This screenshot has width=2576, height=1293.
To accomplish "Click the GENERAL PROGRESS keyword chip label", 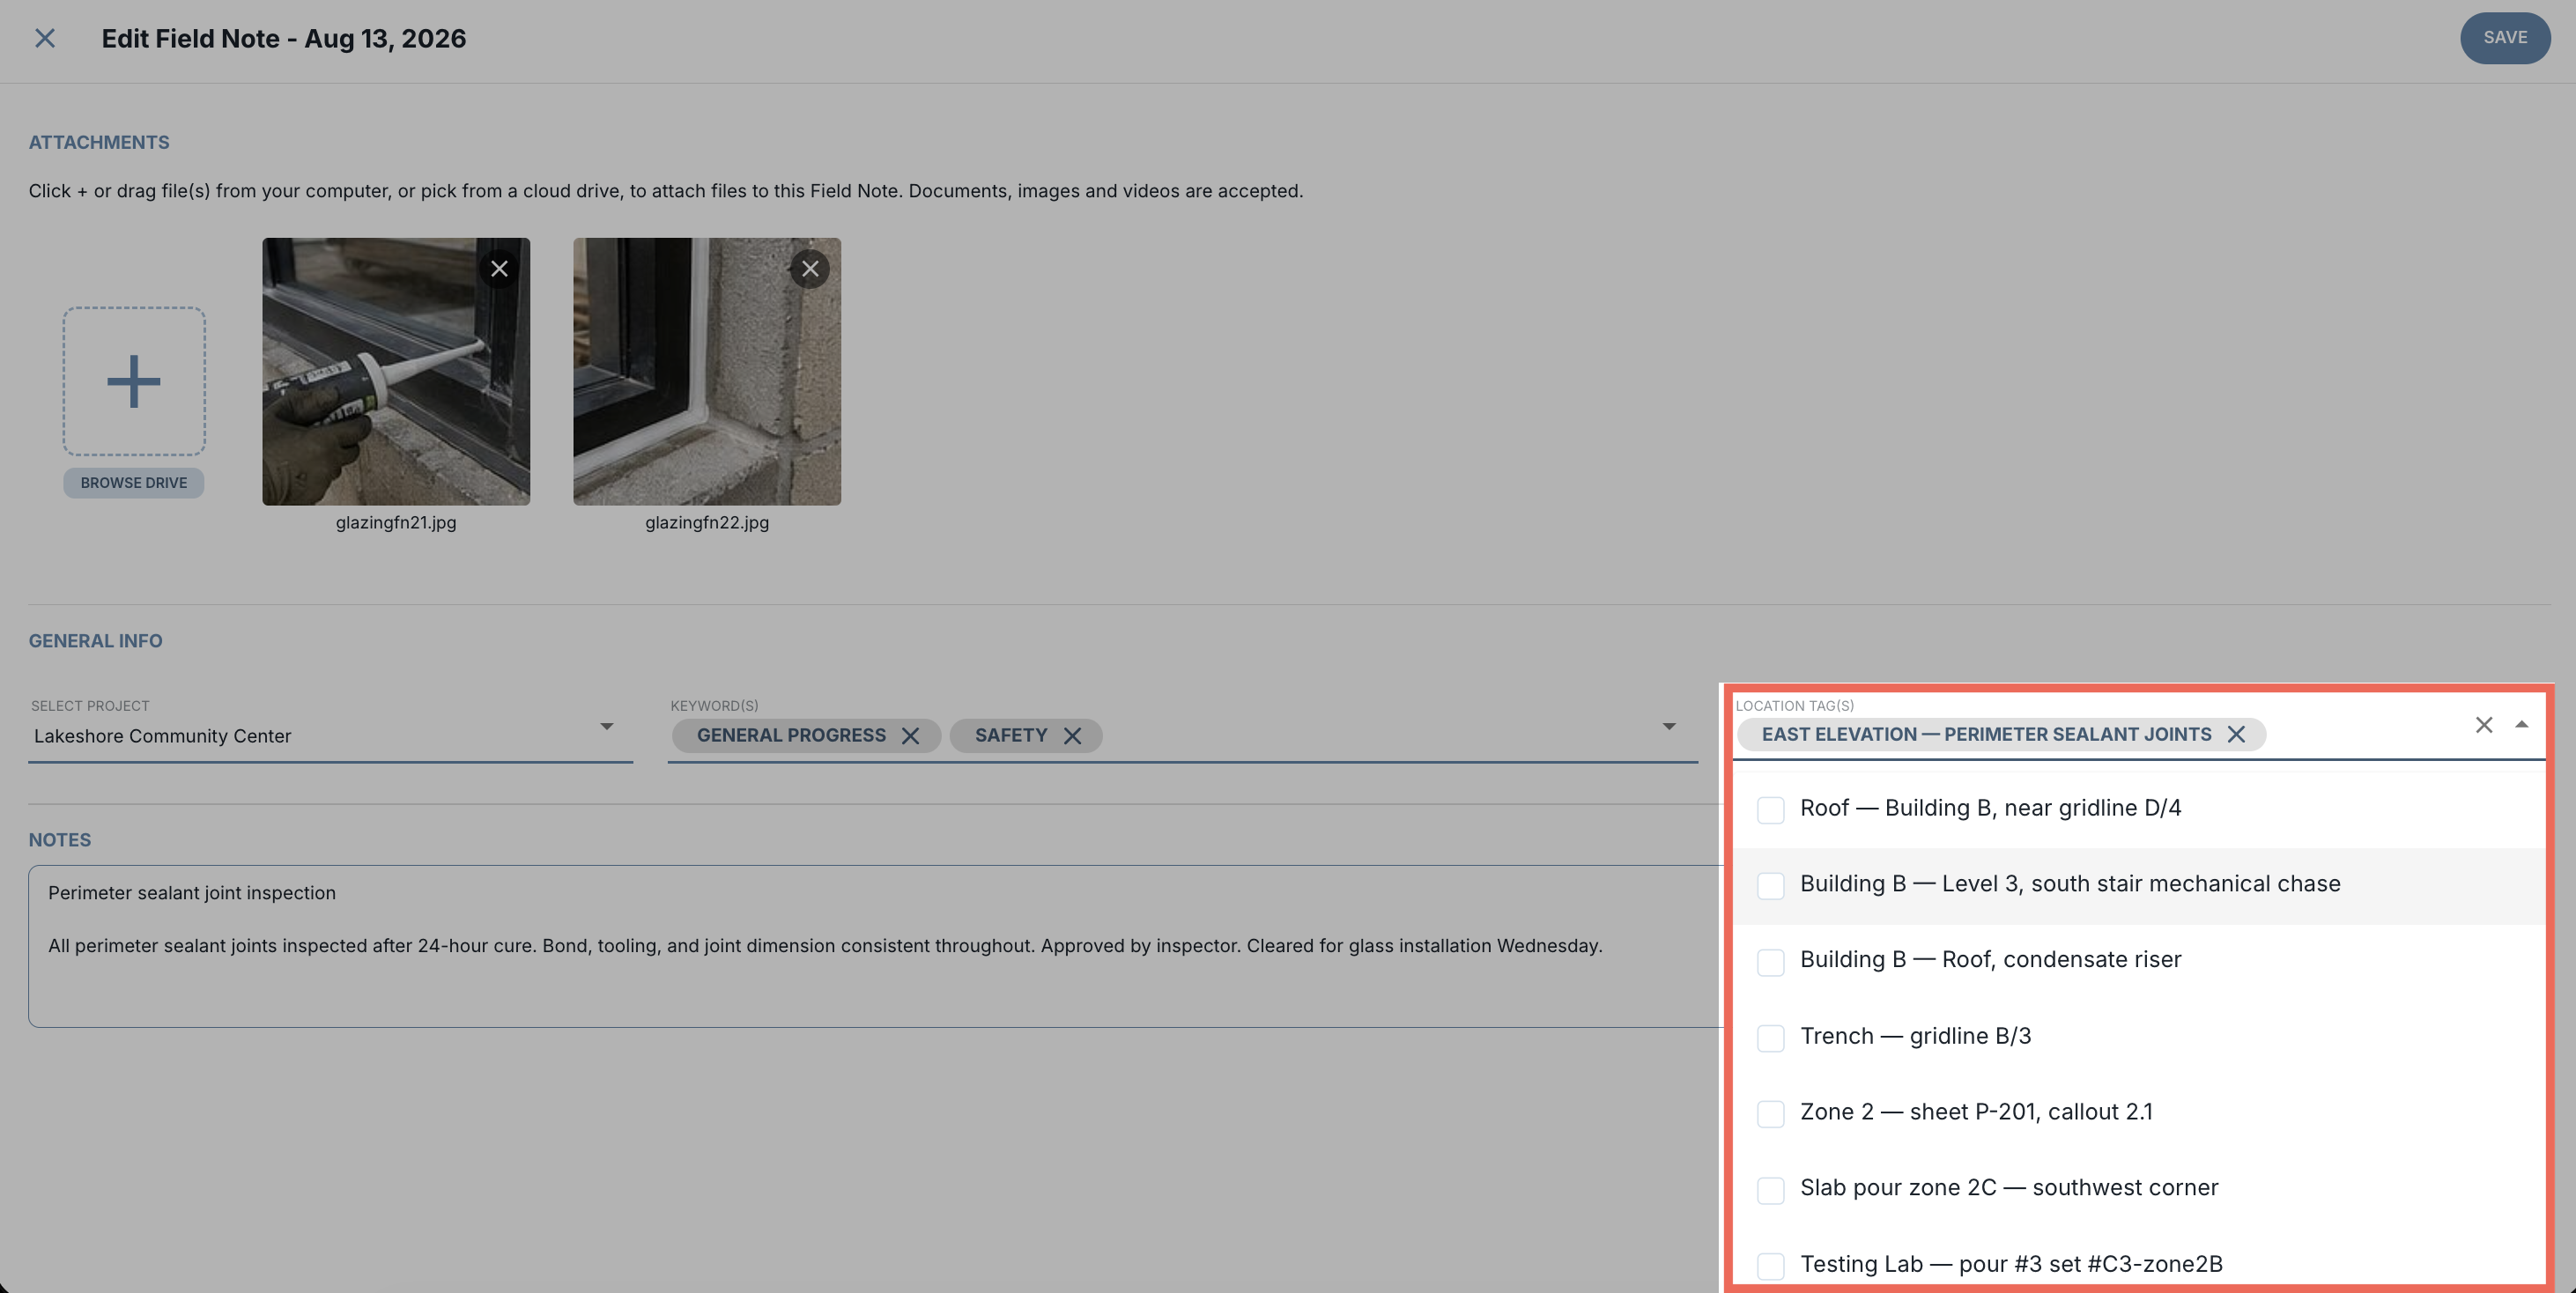I will tap(791, 735).
